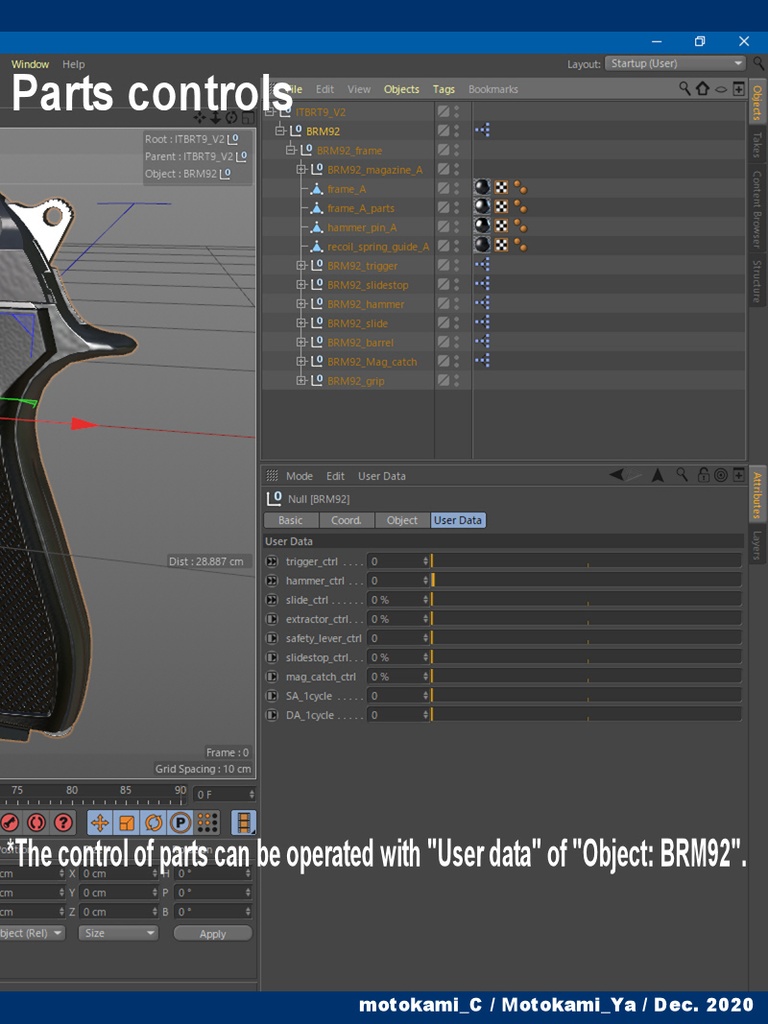Toggle point-level animation recording icon
This screenshot has height=1024, width=768.
208,823
